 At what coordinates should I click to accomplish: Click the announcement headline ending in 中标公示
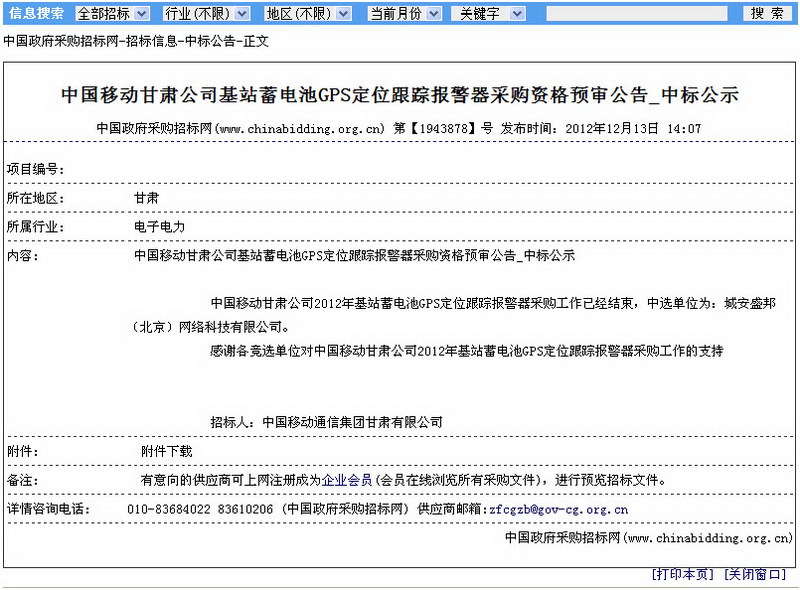[399, 95]
